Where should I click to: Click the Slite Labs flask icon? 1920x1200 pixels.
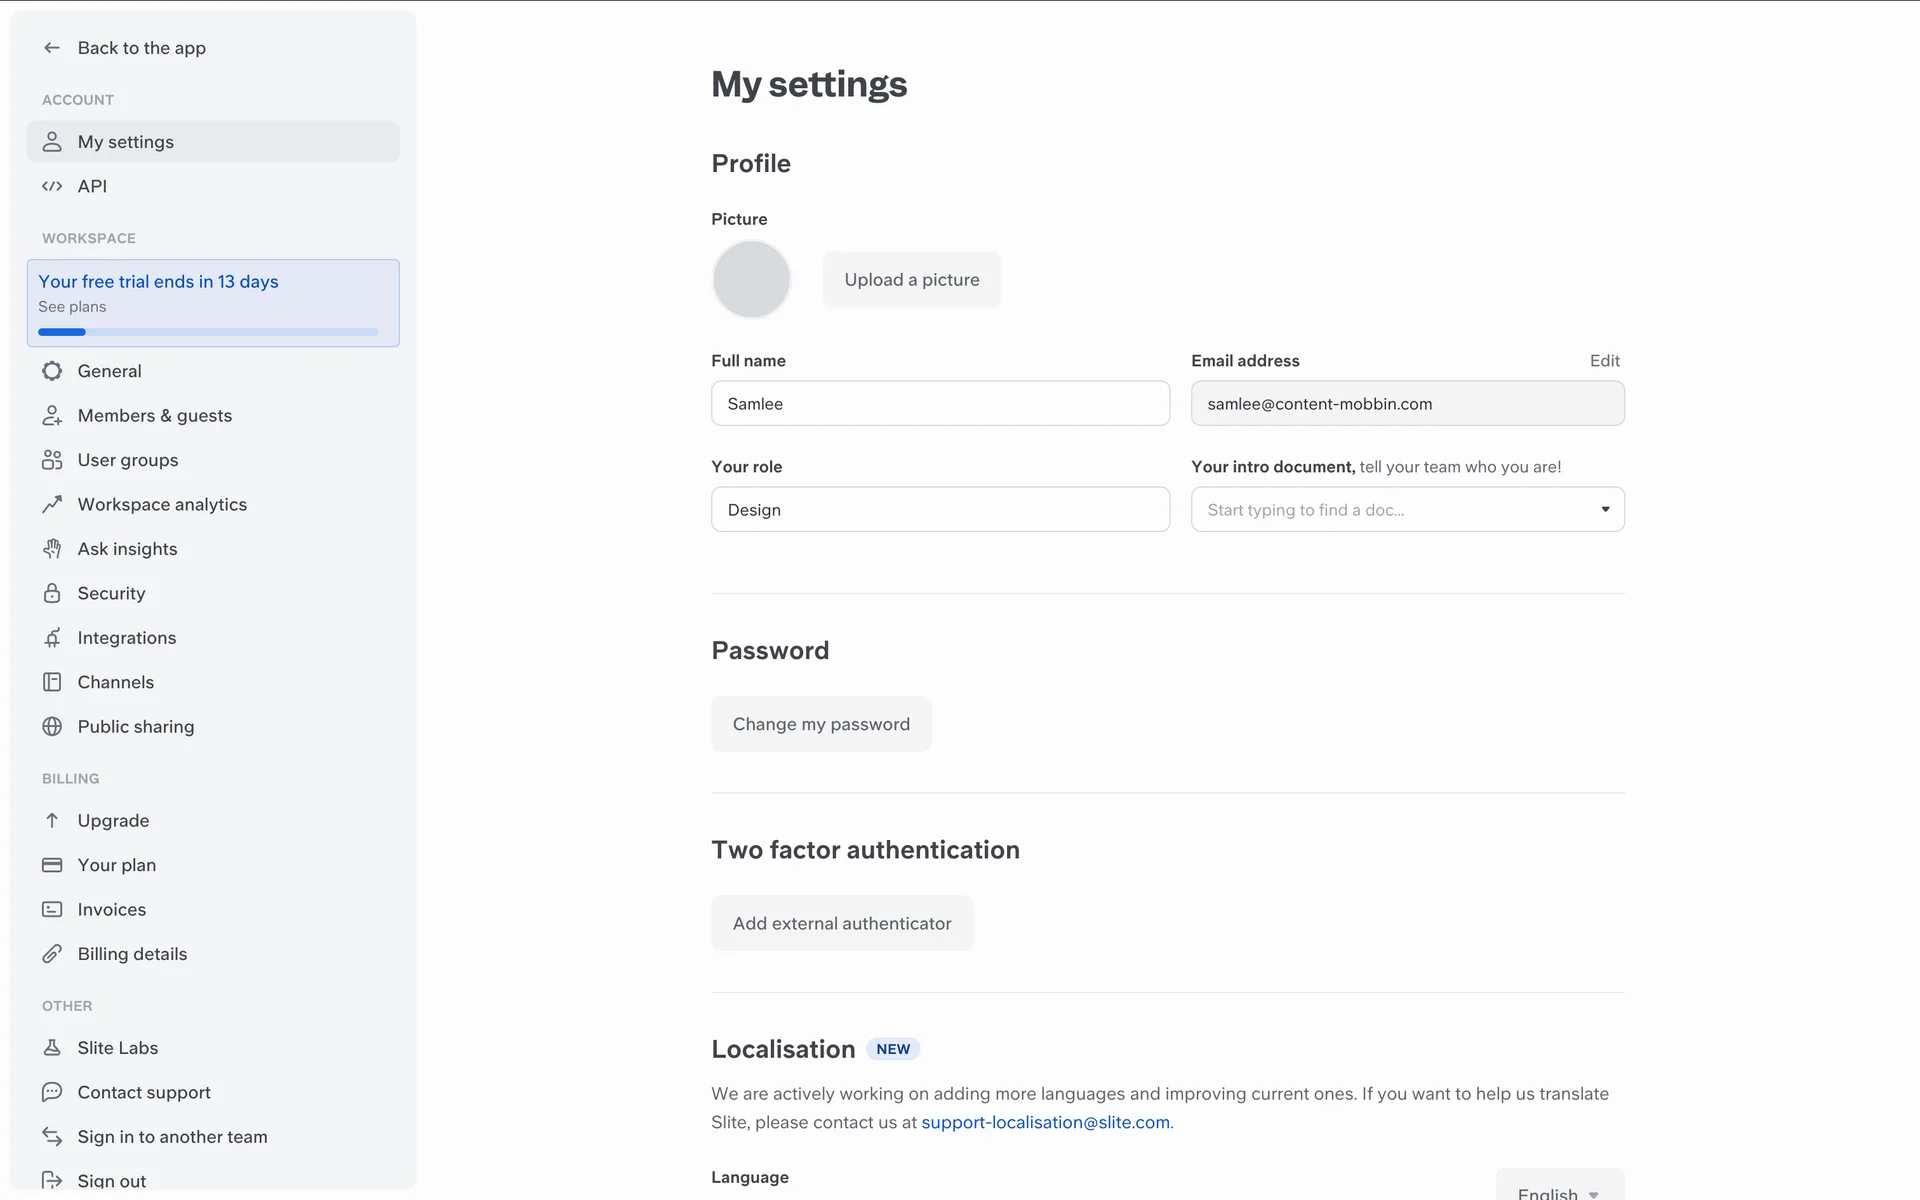point(52,1048)
